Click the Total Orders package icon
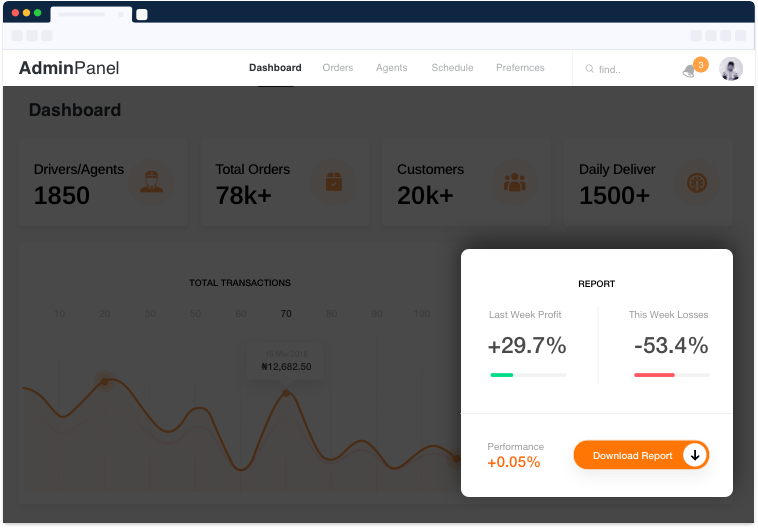Image resolution: width=758 pixels, height=528 pixels. point(334,182)
